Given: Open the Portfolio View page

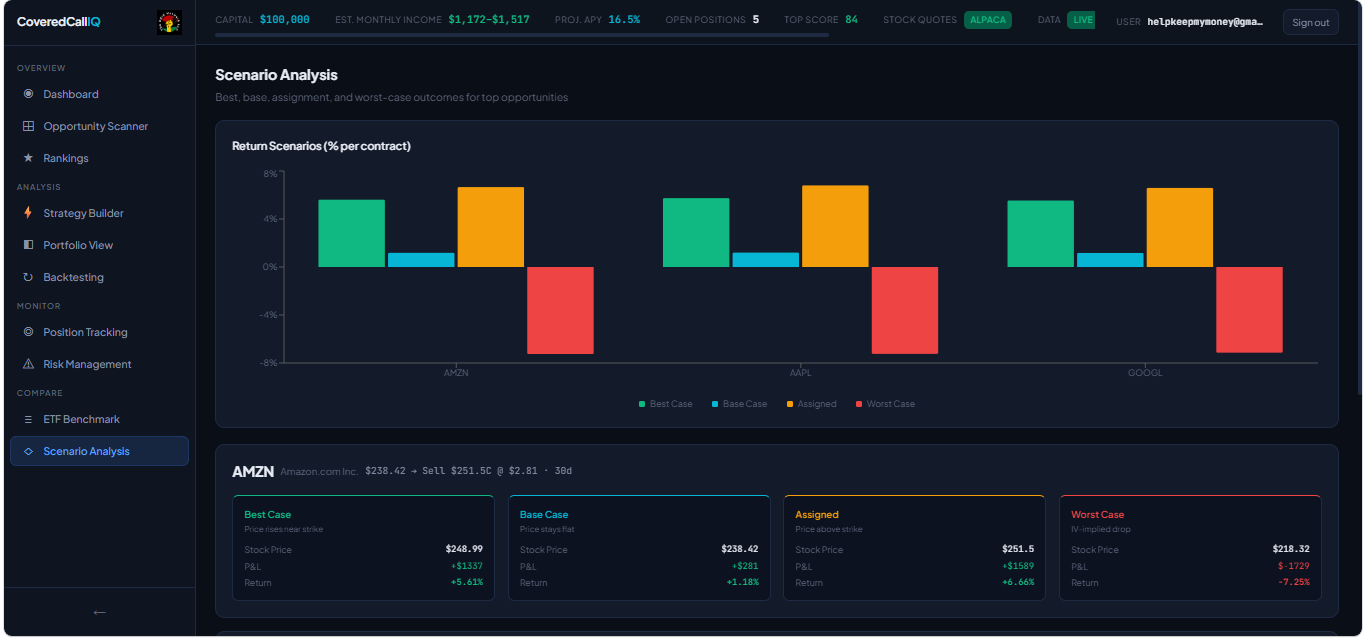Looking at the screenshot, I should pos(78,245).
